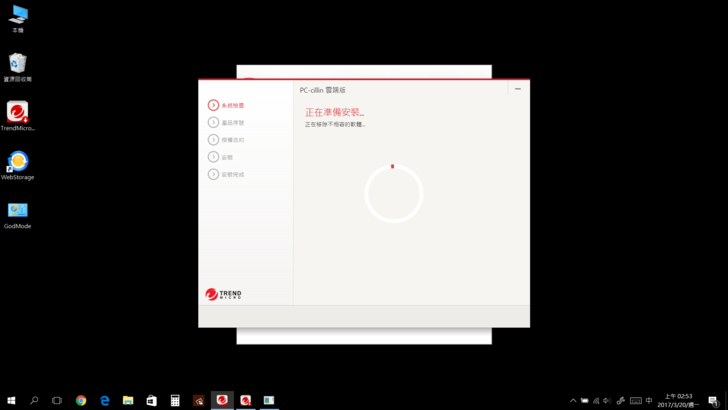Select the 系統檢查 step in installer sidebar
Viewport: 728px width, 410px height.
click(x=226, y=105)
